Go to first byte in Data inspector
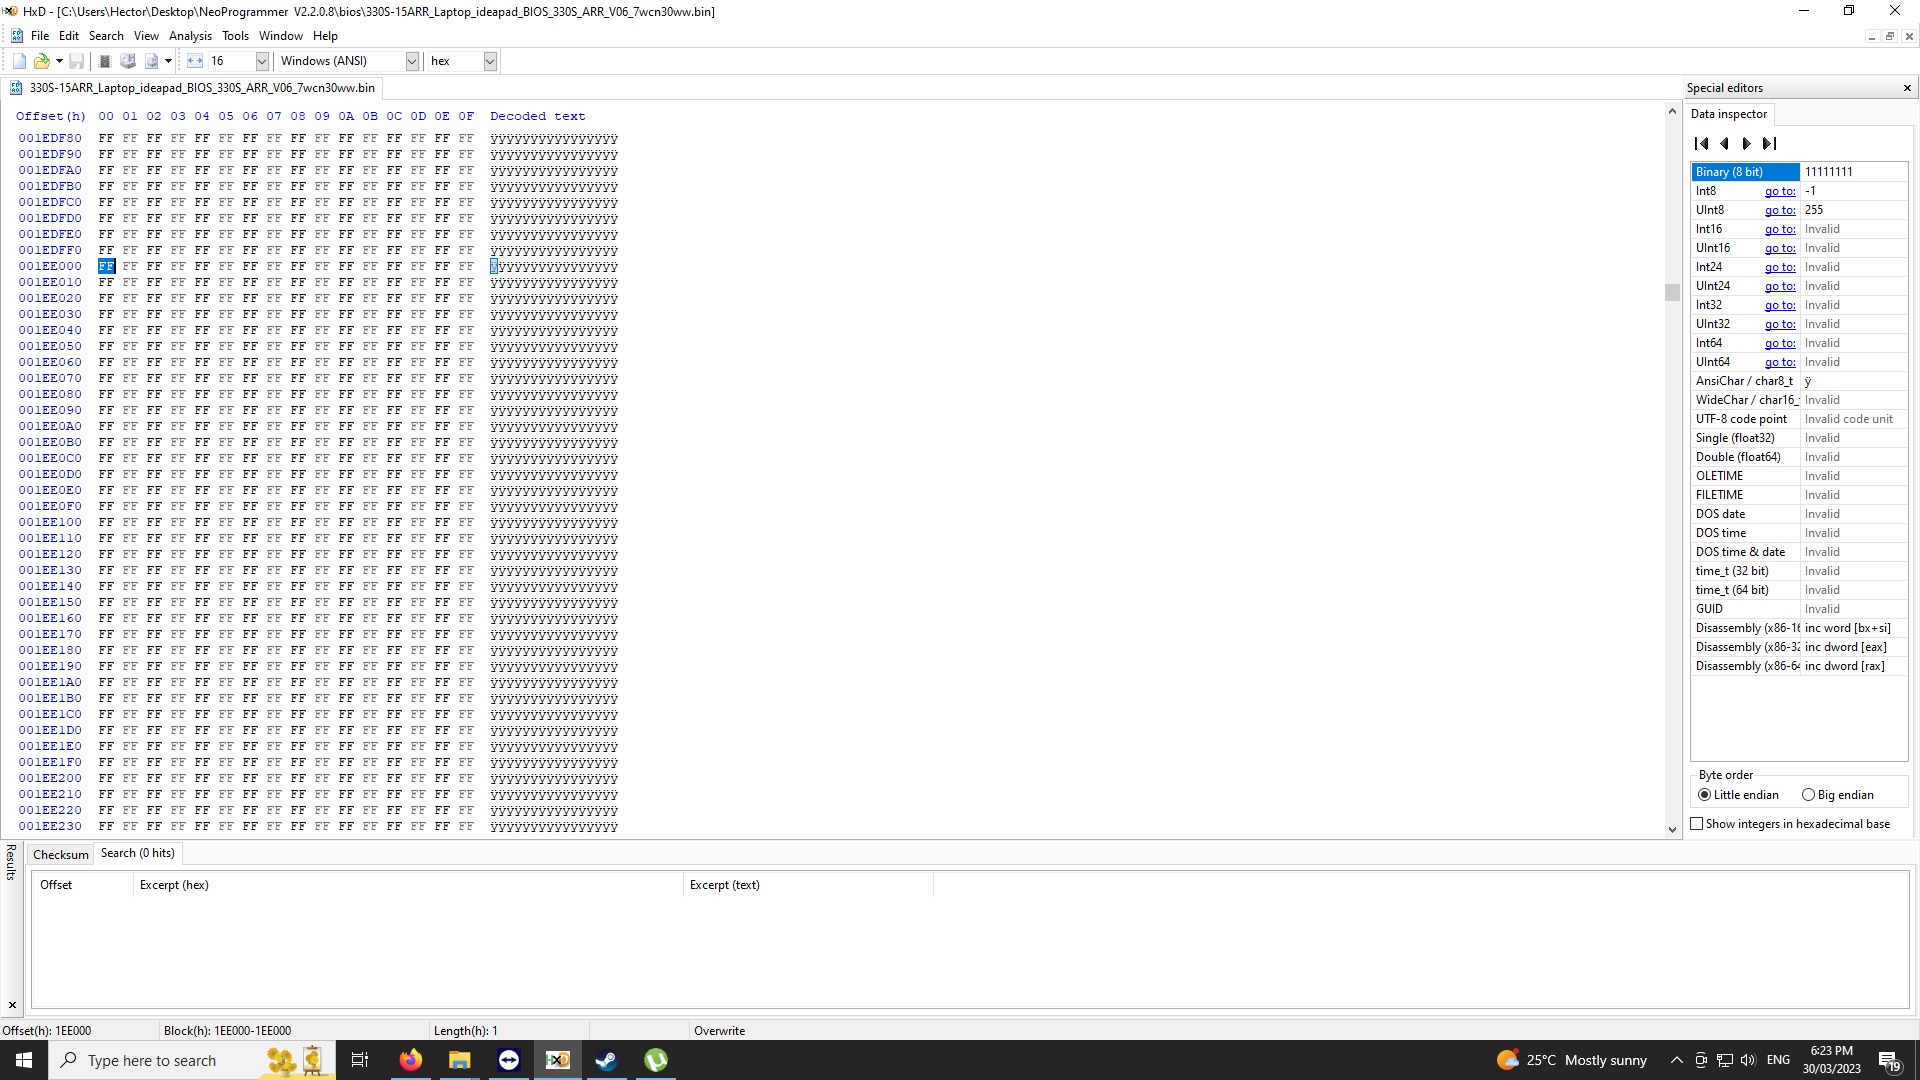This screenshot has width=1920, height=1080. pyautogui.click(x=1702, y=144)
